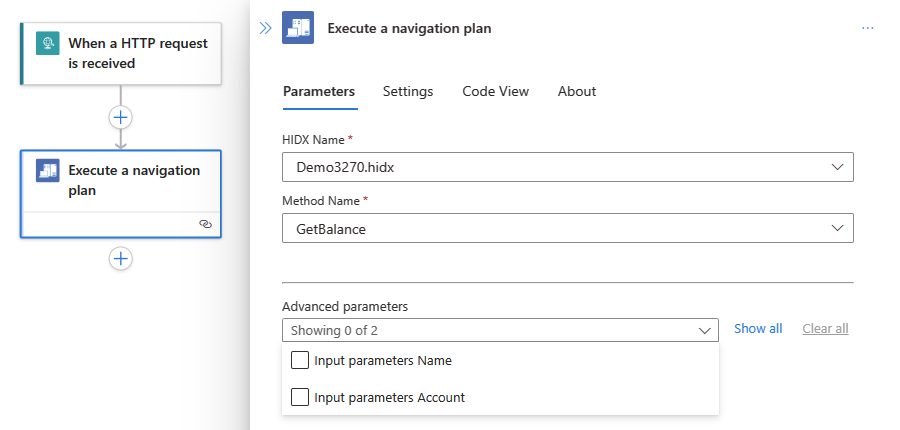900x430 pixels.
Task: Check Input parameters Account
Action: [x=300, y=397]
